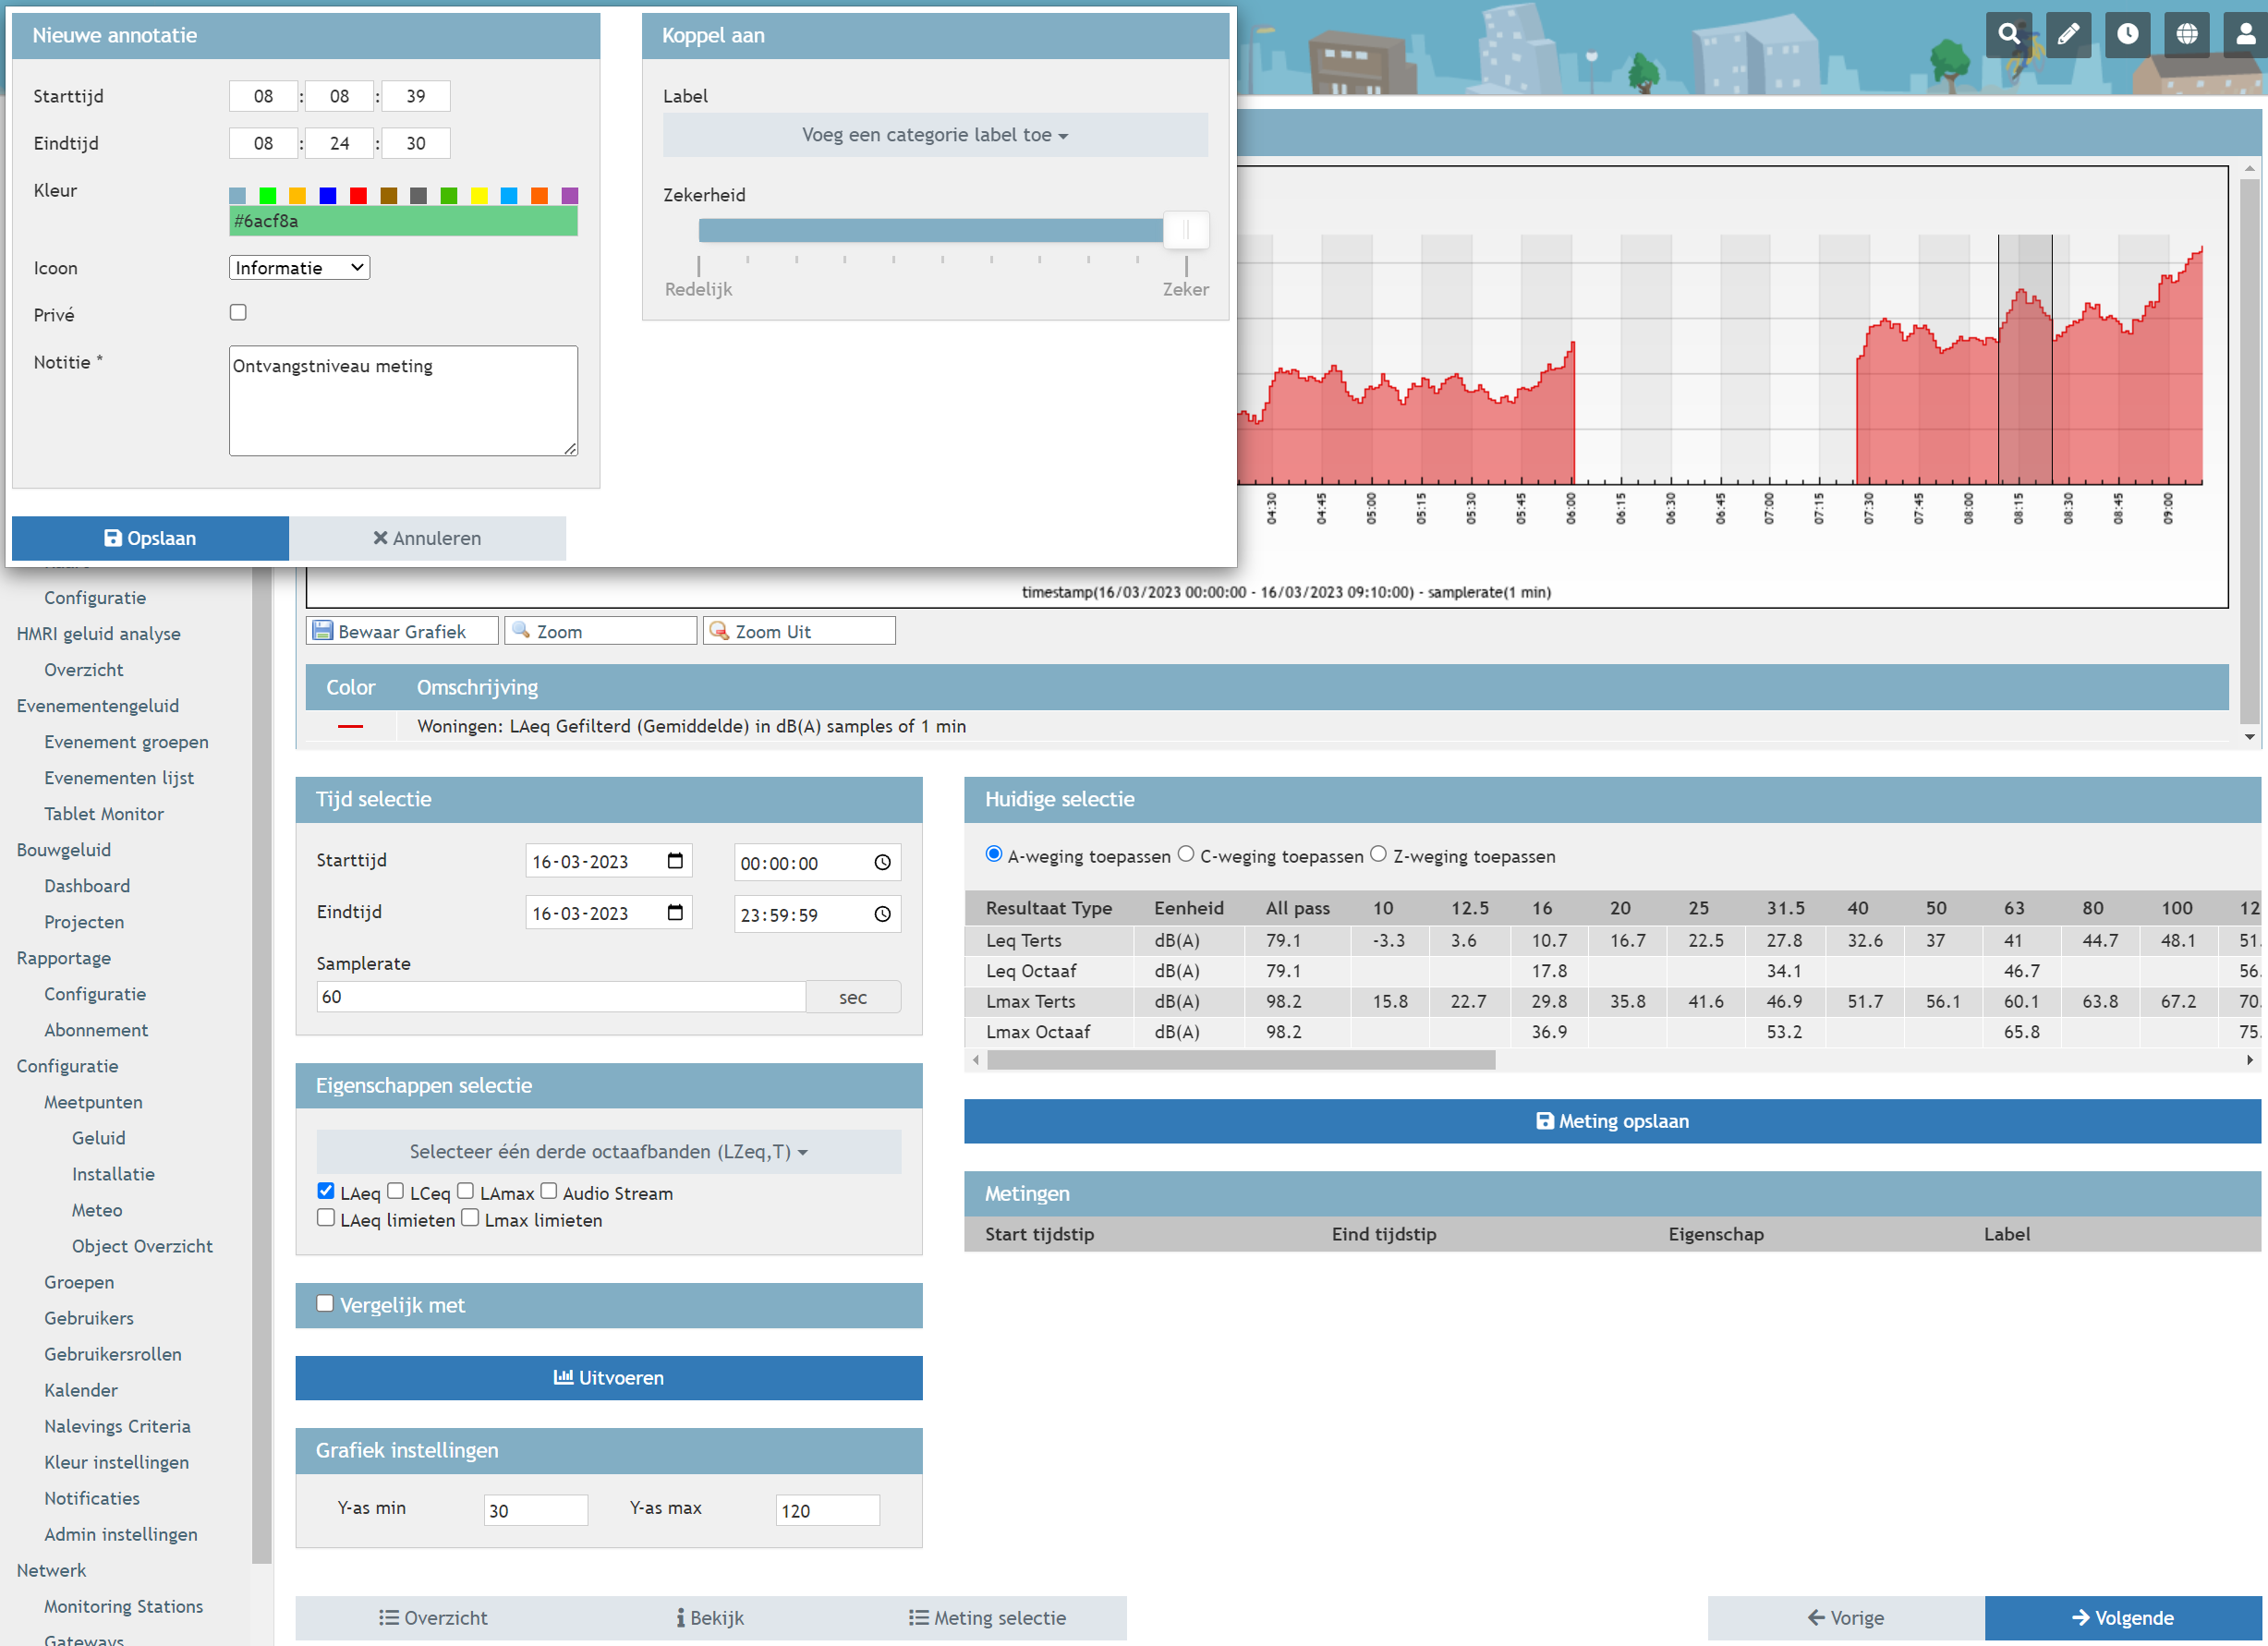Click the search magnifier icon in header
The image size is (2268, 1646).
click(x=2008, y=34)
